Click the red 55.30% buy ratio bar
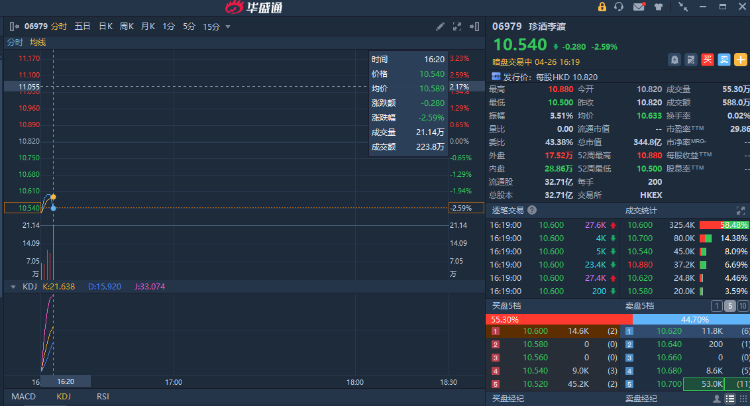The width and height of the screenshot is (750, 406). point(559,319)
